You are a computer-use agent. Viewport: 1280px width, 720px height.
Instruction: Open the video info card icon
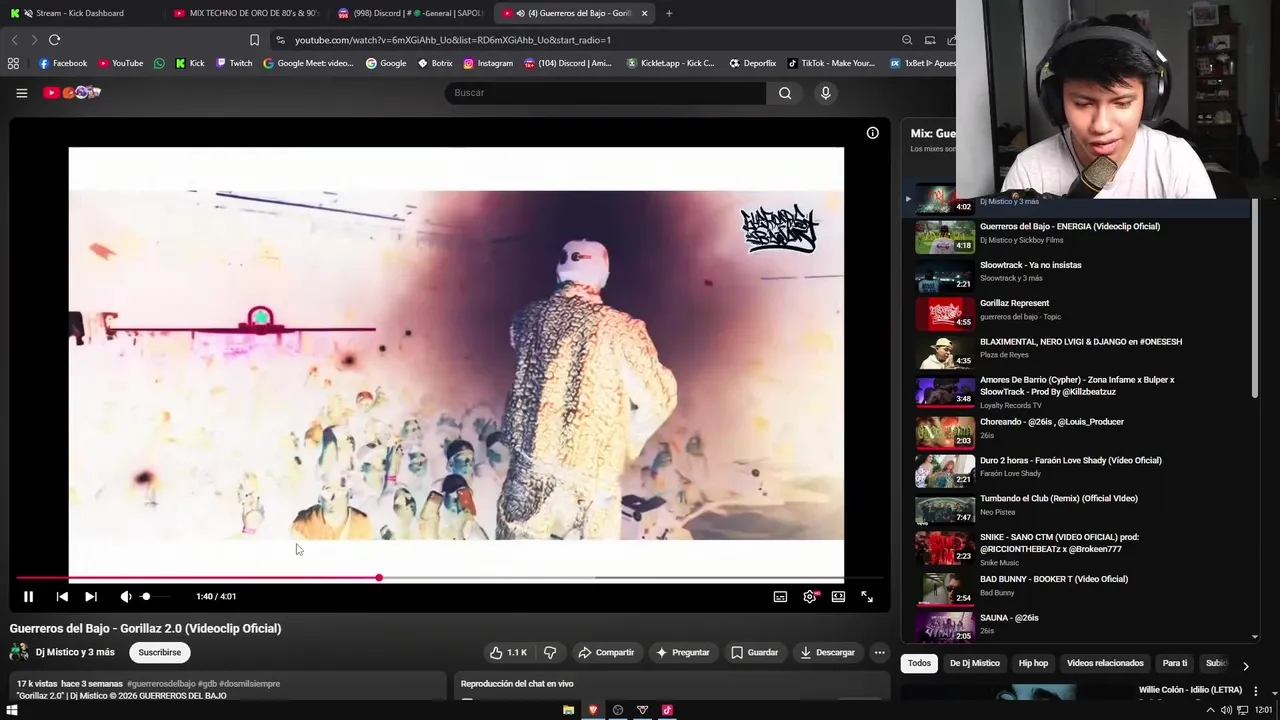872,133
